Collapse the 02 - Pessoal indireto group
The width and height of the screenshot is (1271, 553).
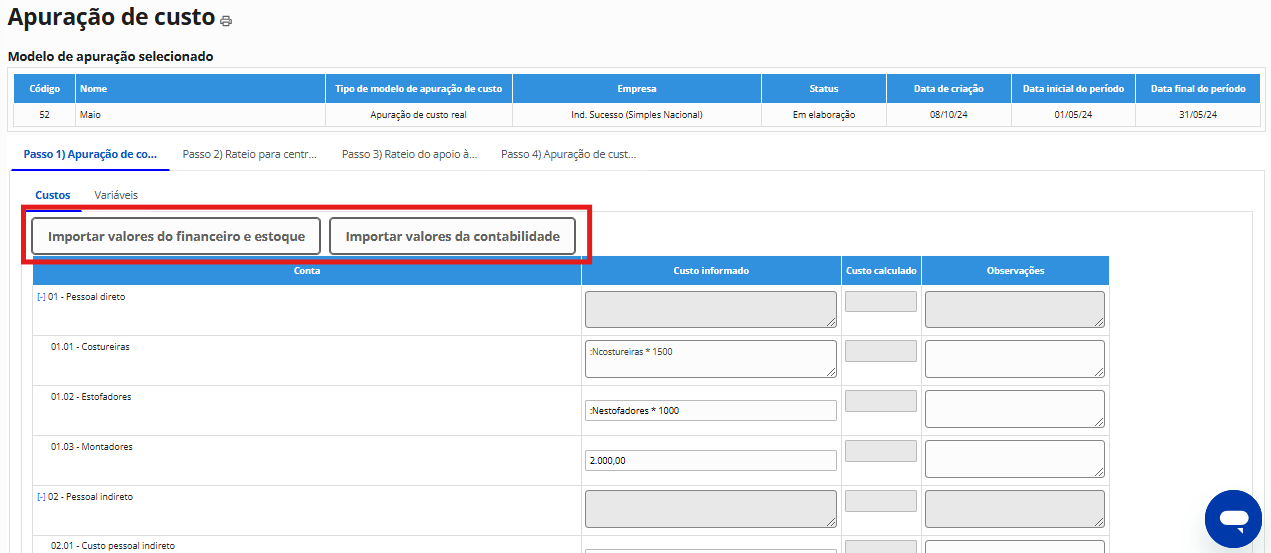pyautogui.click(x=41, y=497)
